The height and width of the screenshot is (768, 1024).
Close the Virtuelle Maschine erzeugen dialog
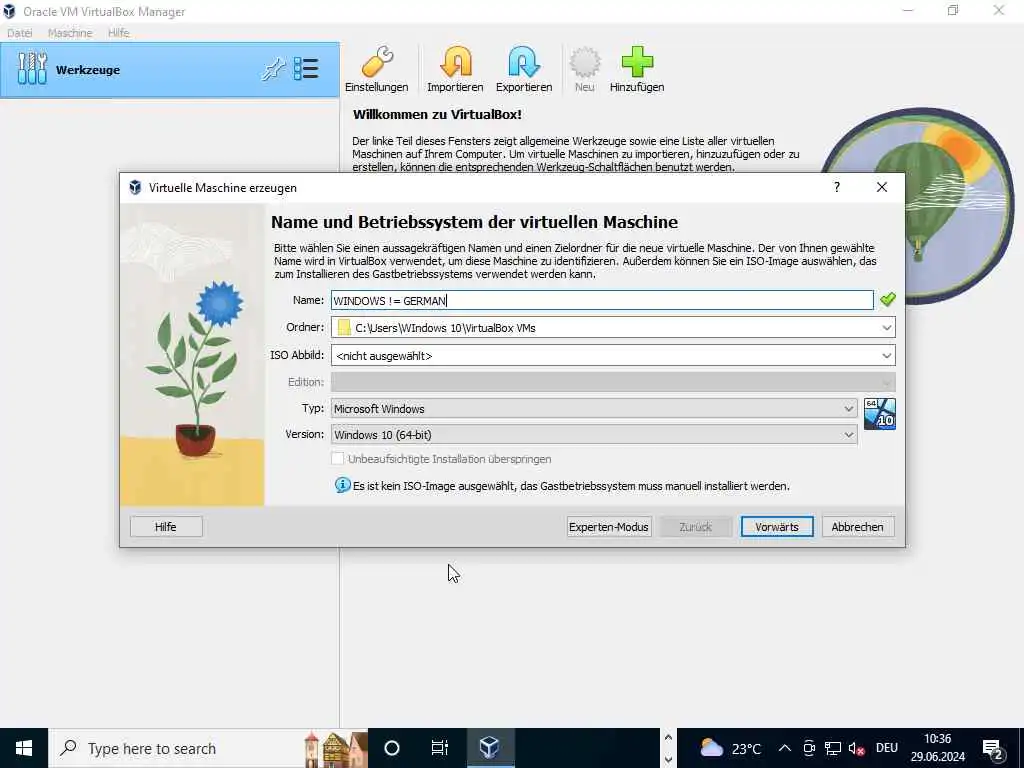(x=882, y=187)
